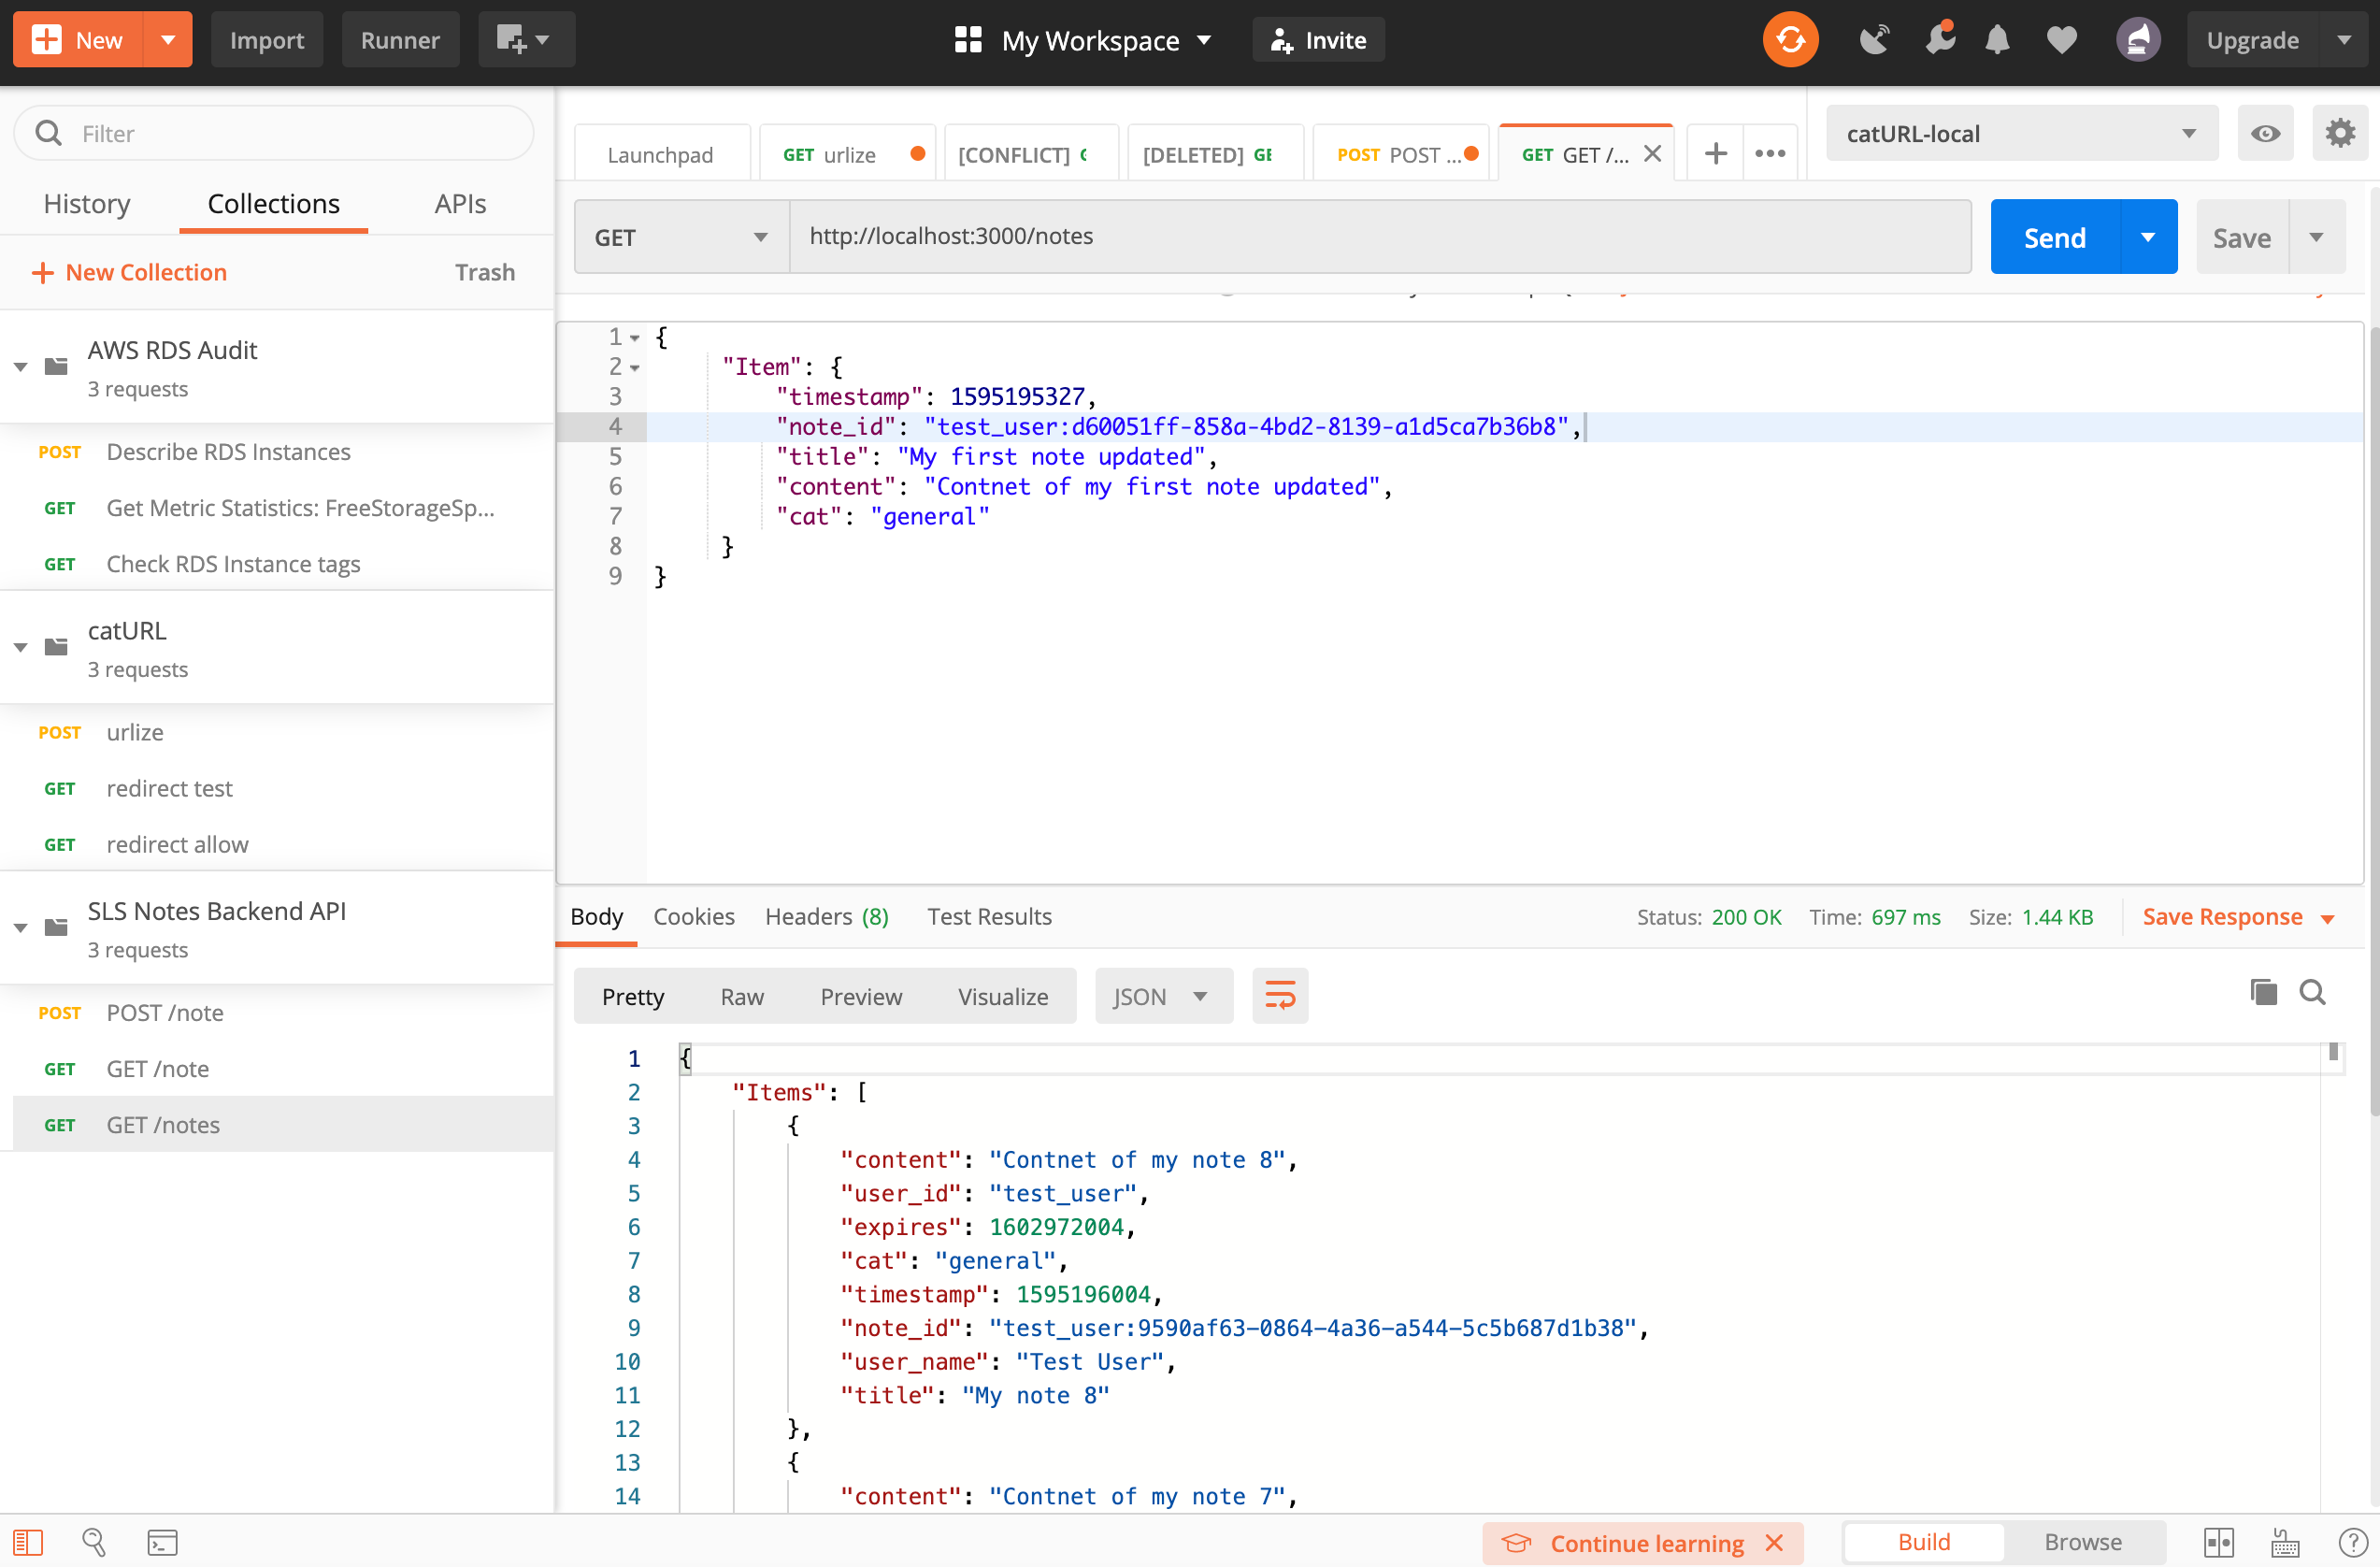Open the capture requests satellite icon
2380x1567 pixels.
tap(1874, 40)
